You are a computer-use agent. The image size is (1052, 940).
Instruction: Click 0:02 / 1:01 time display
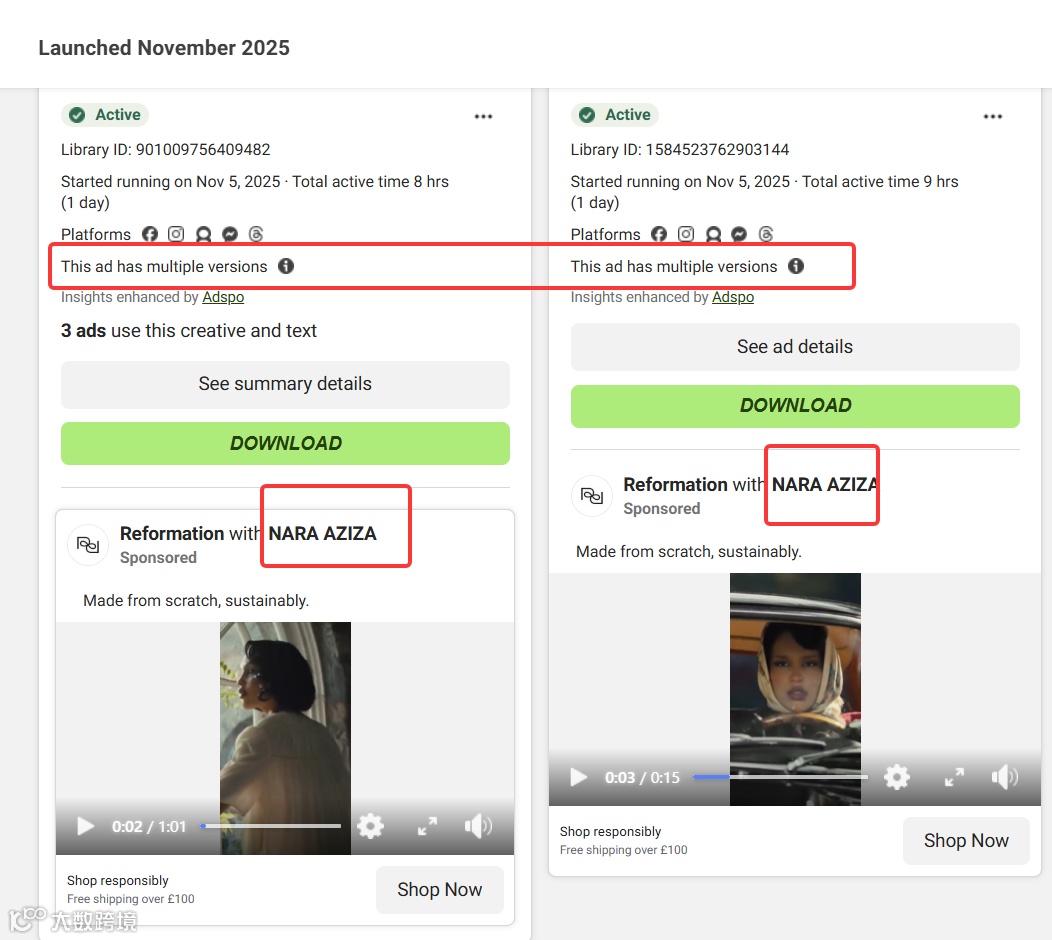pyautogui.click(x=149, y=826)
